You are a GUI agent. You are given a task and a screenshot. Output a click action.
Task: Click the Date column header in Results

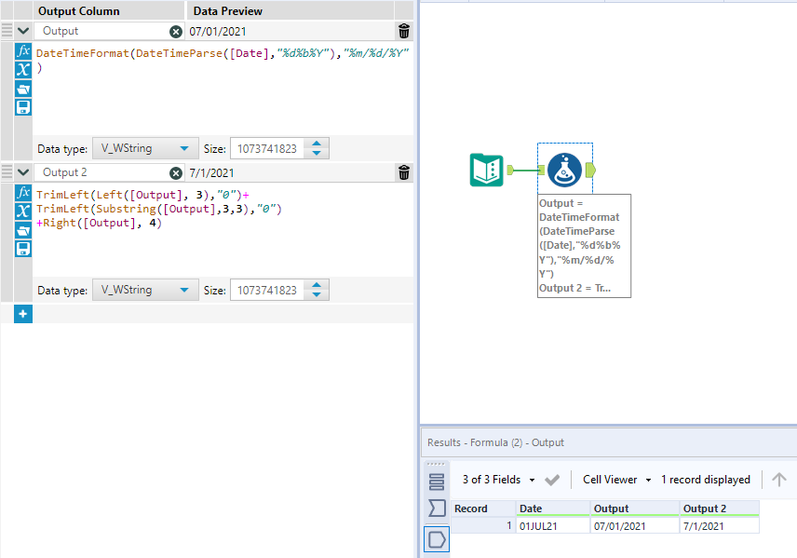pyautogui.click(x=553, y=508)
